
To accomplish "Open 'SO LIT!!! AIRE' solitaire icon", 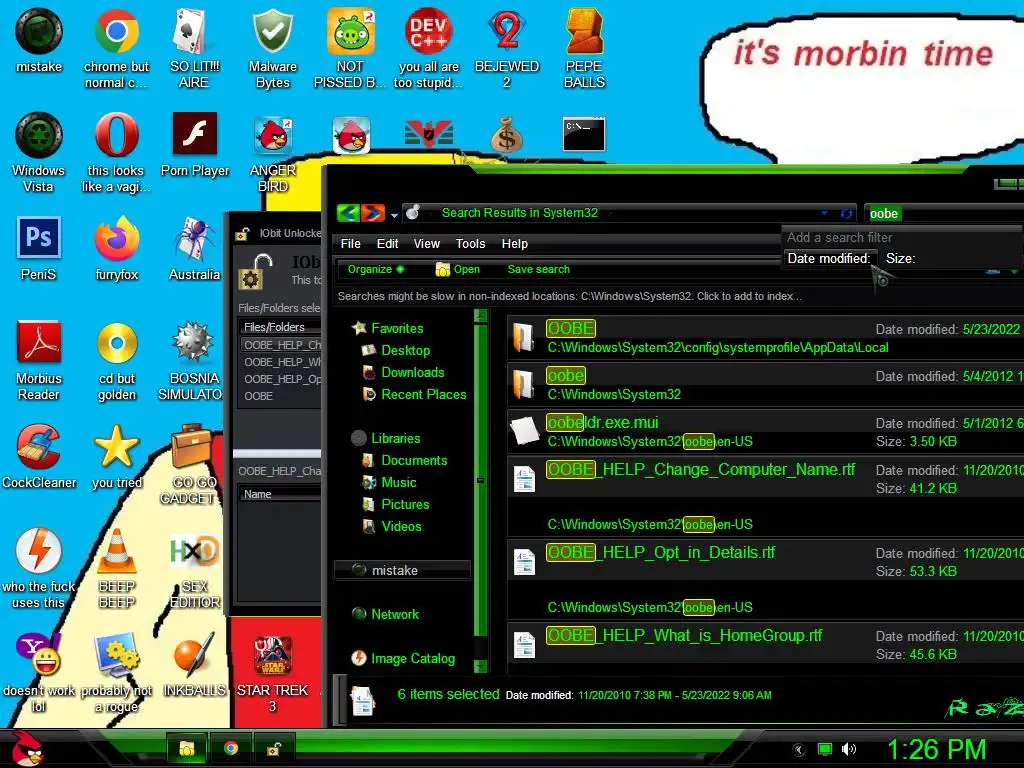I will point(194,49).
